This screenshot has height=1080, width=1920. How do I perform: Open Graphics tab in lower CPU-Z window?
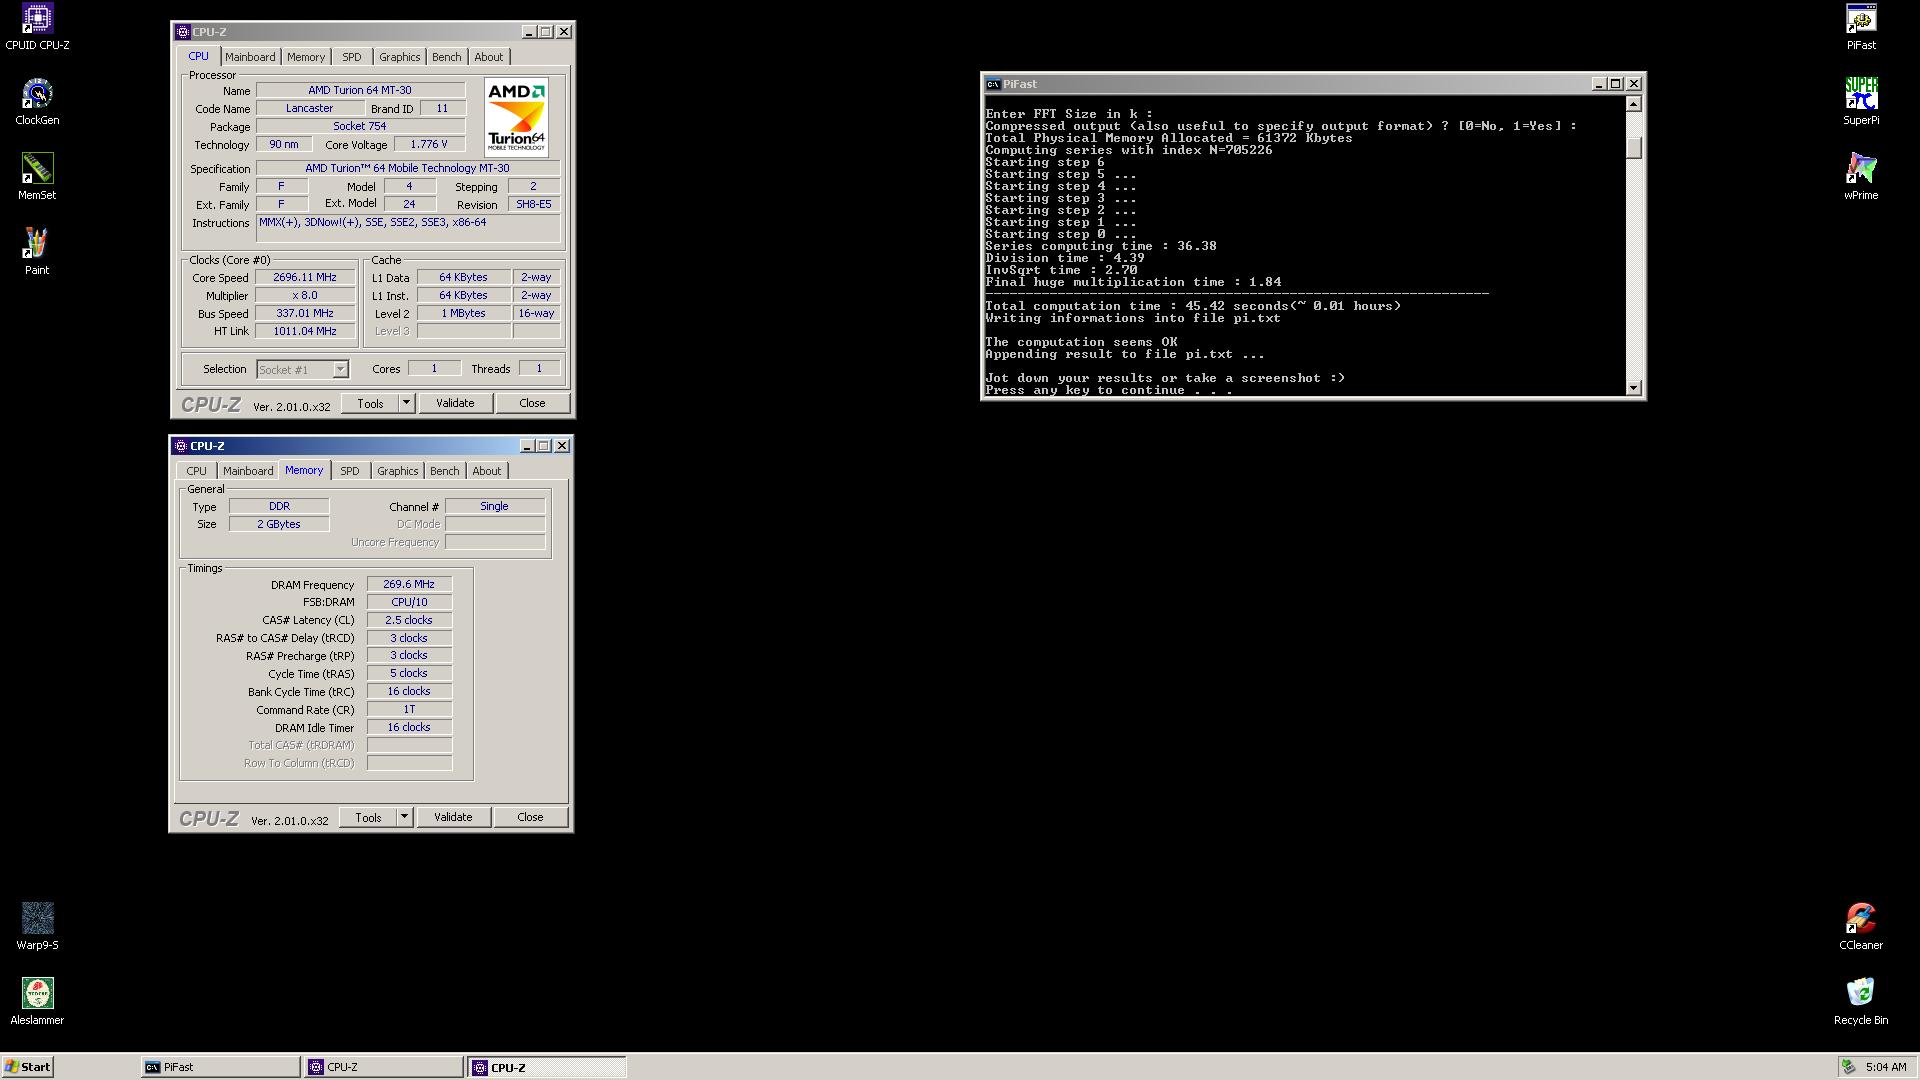click(x=397, y=471)
